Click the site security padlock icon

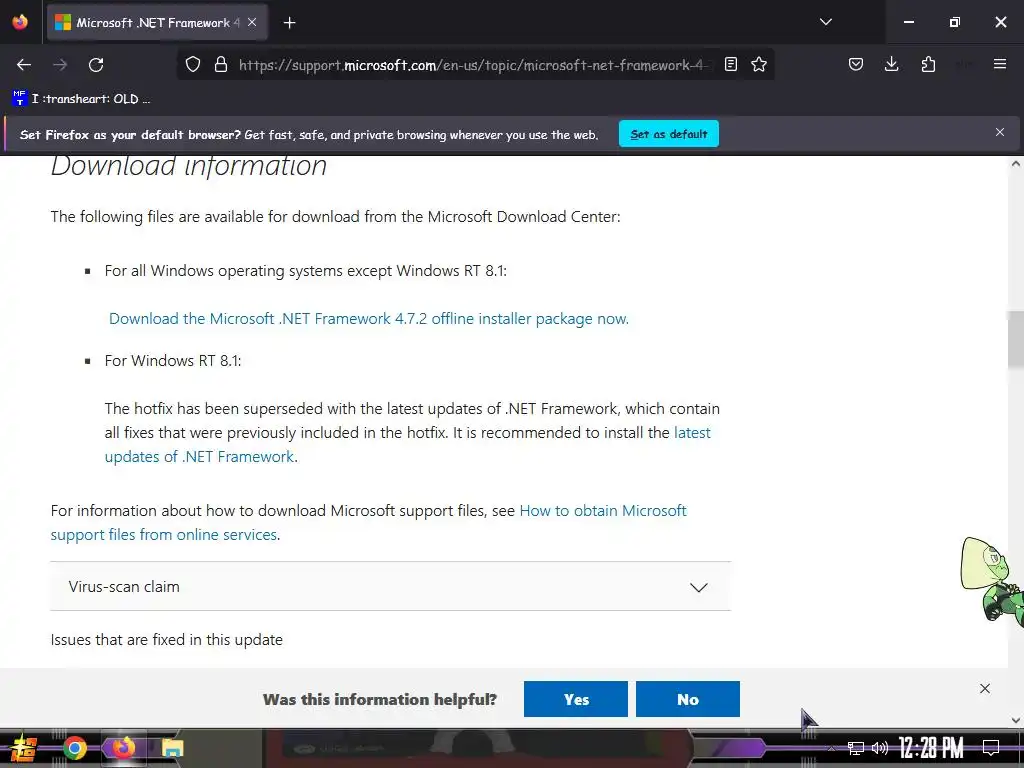(x=221, y=65)
